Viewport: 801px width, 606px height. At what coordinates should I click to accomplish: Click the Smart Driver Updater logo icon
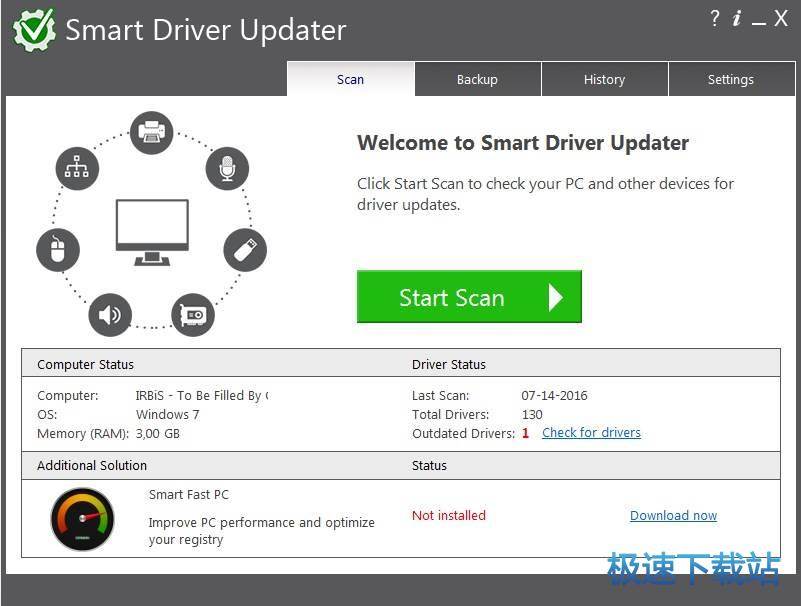33,29
